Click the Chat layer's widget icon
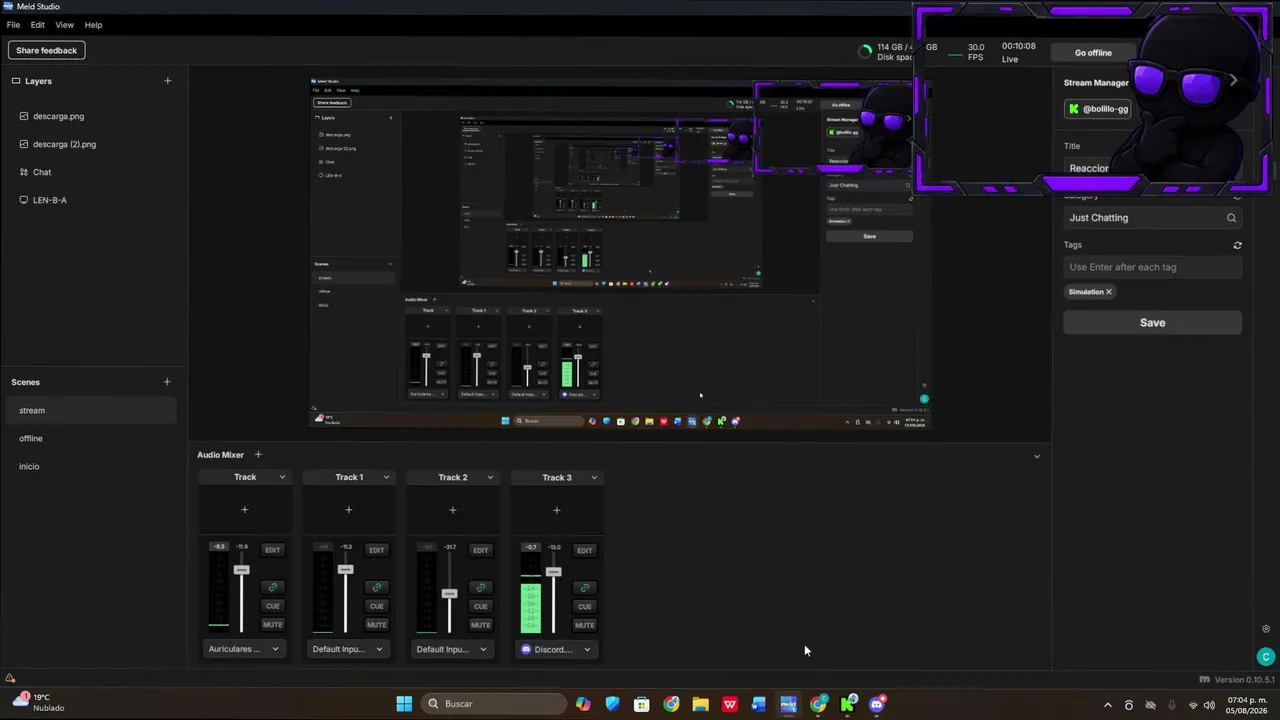The height and width of the screenshot is (720, 1280). (24, 172)
